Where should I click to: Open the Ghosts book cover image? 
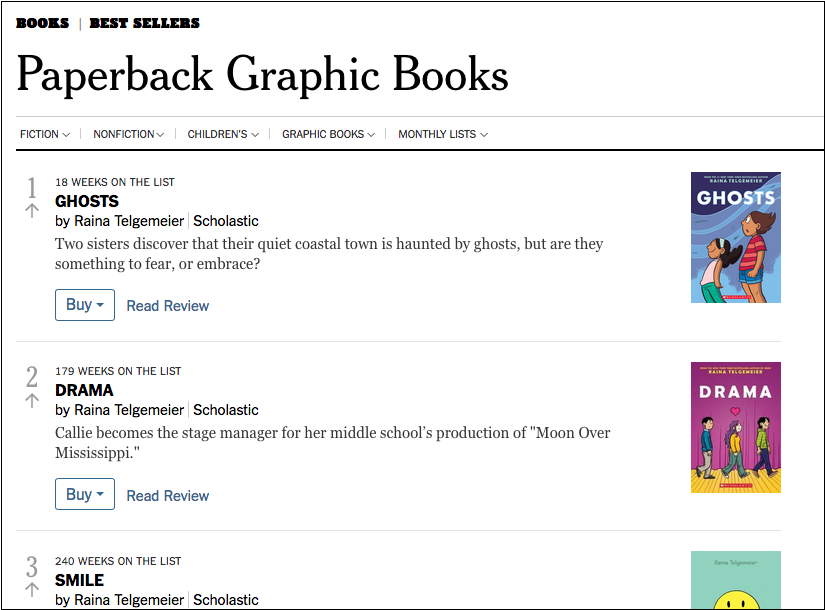[x=735, y=237]
